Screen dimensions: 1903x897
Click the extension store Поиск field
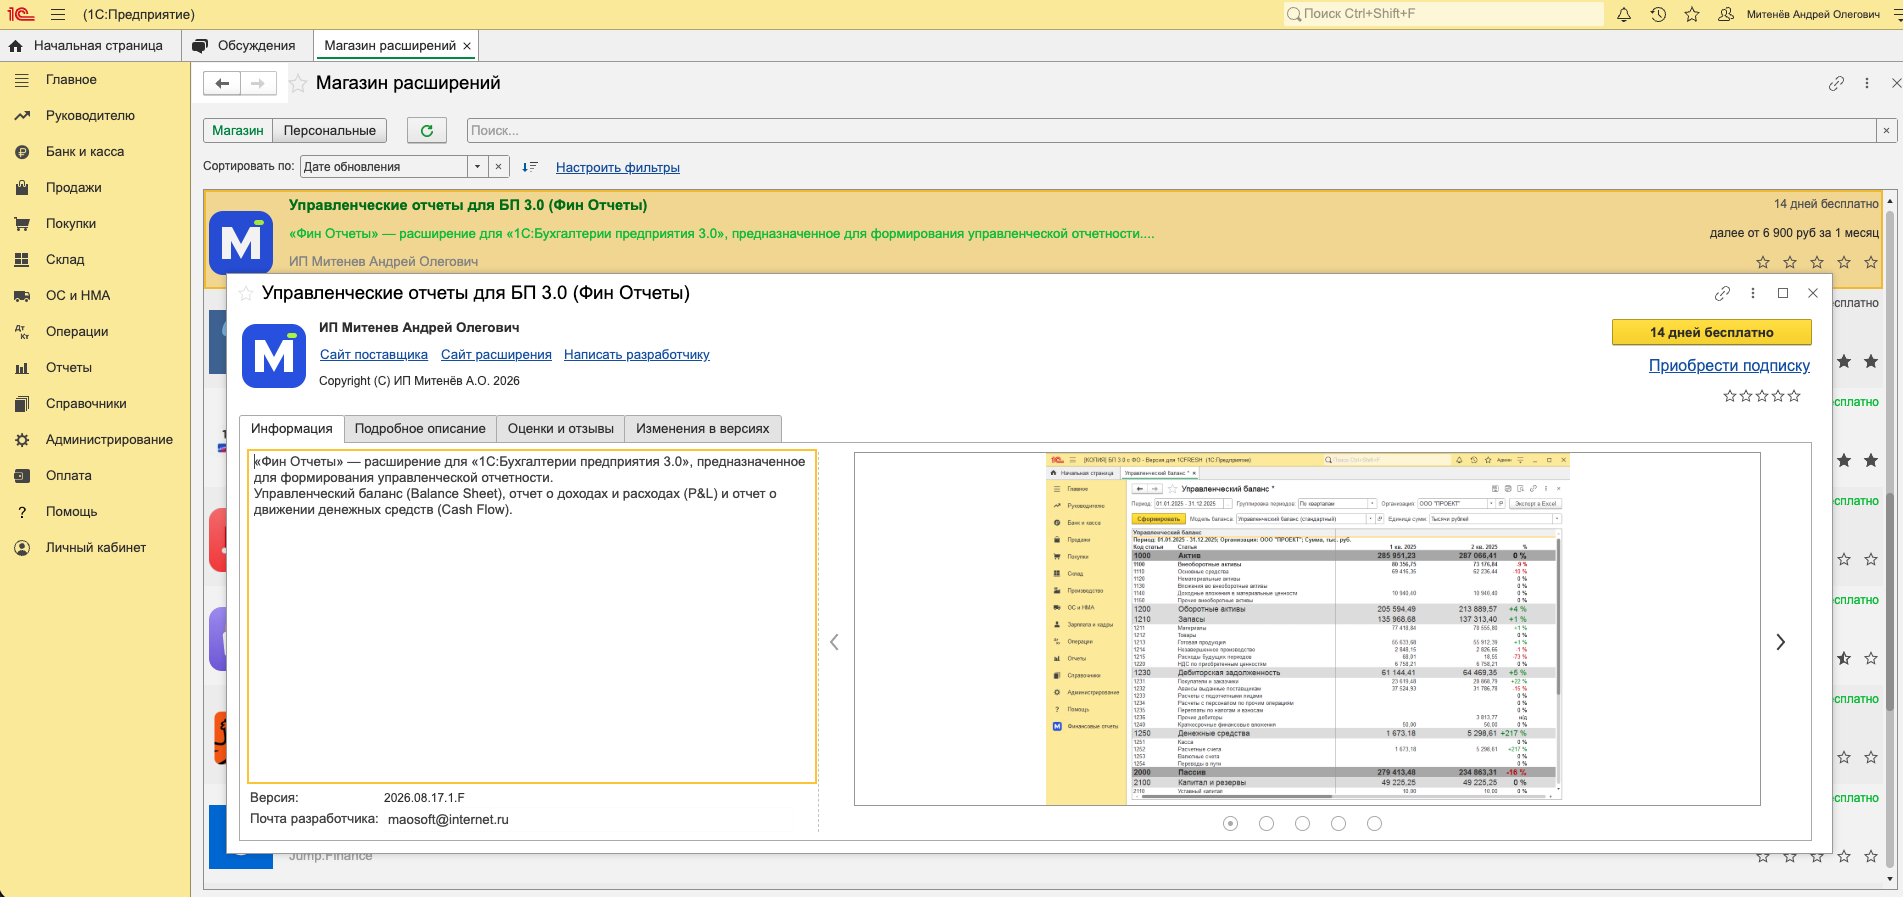(x=1171, y=131)
